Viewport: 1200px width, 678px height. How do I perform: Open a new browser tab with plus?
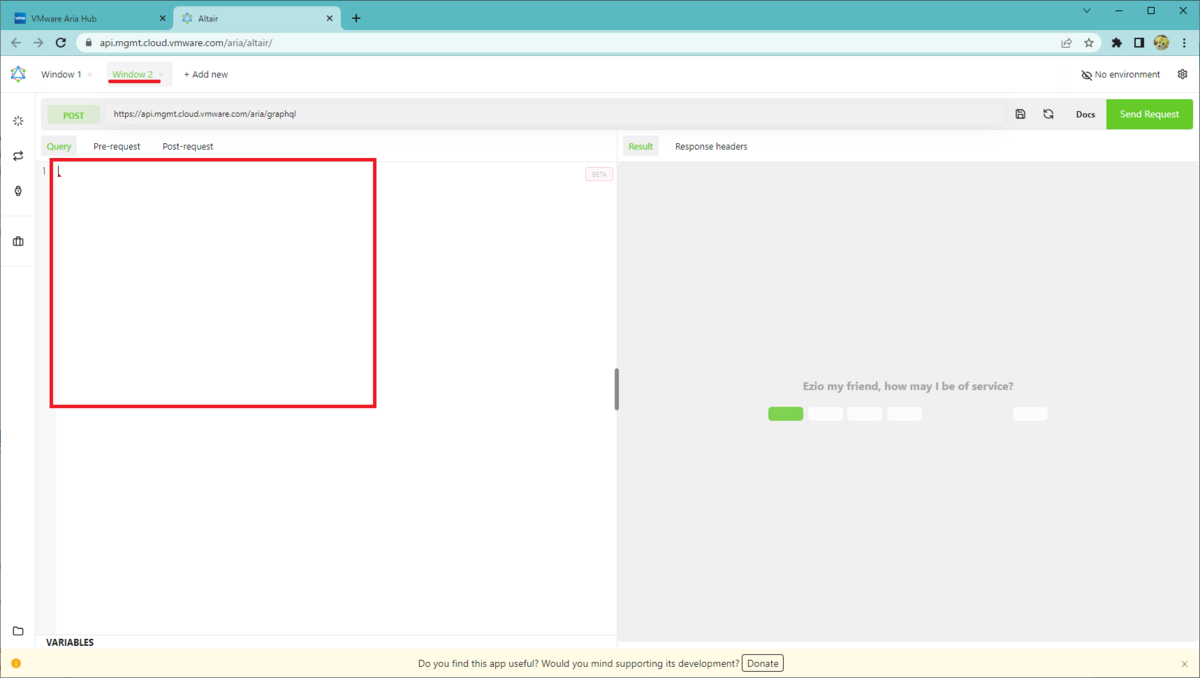[356, 18]
